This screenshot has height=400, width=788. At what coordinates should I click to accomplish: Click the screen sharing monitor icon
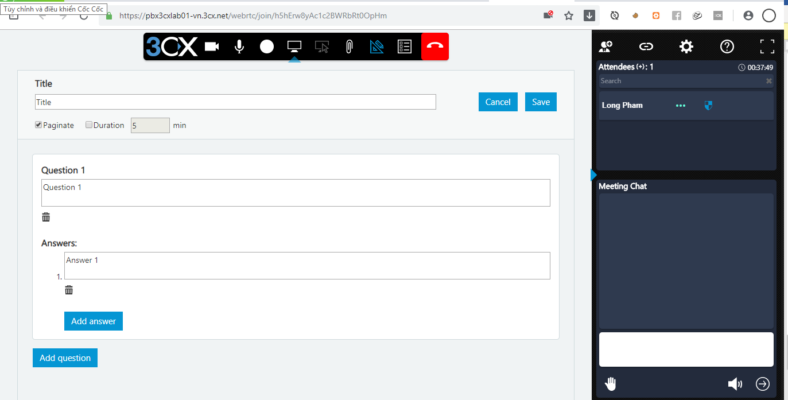[294, 46]
